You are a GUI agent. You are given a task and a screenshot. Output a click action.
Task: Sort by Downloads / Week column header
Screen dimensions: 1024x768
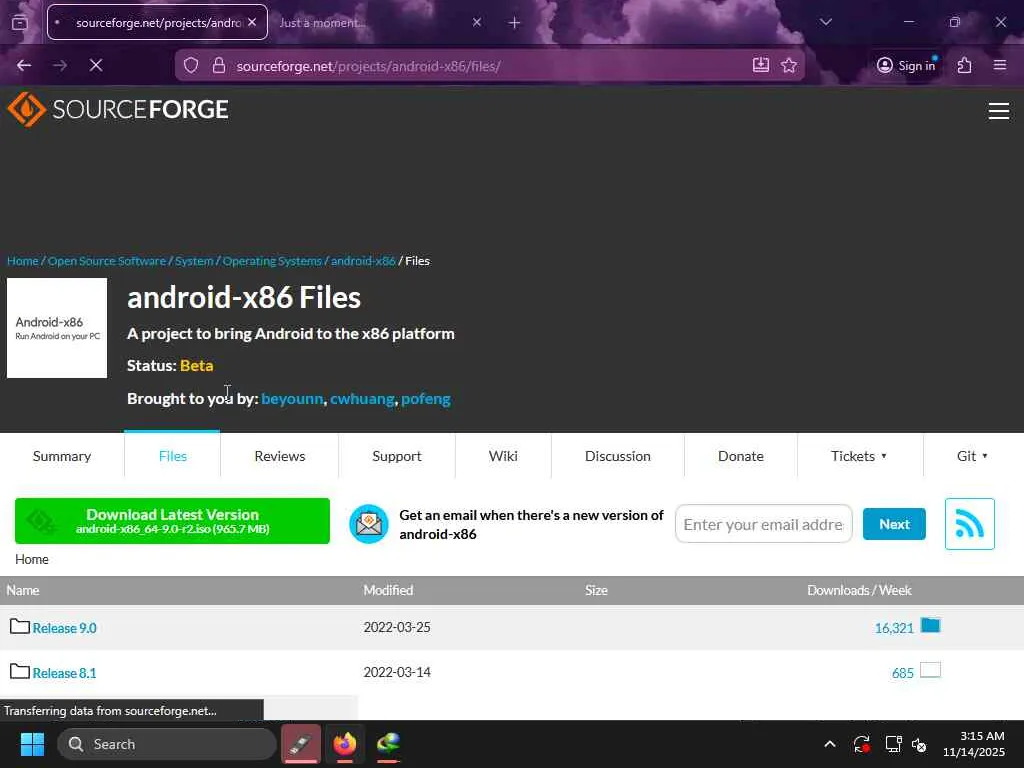(859, 590)
